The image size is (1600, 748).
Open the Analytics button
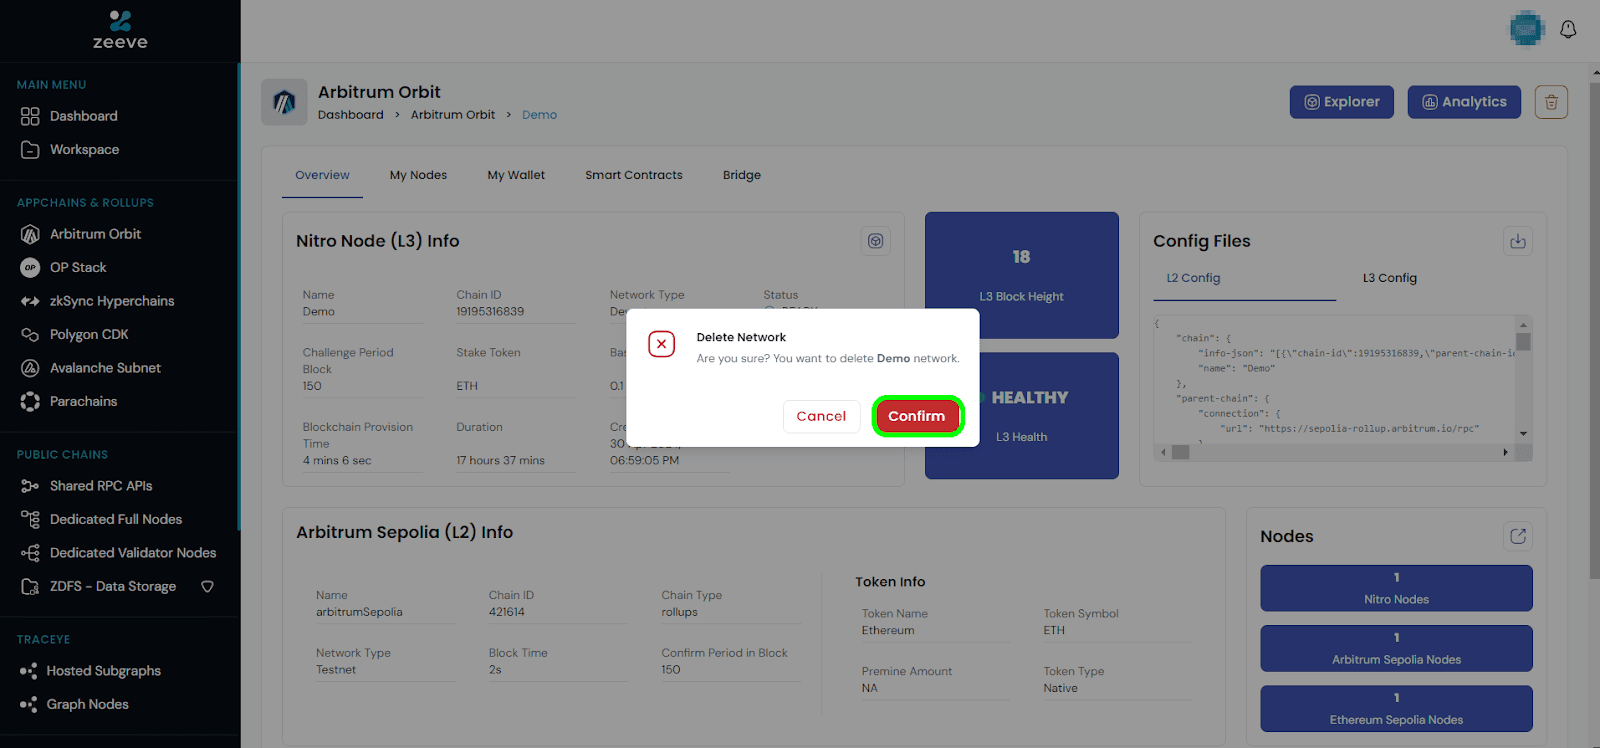click(1464, 102)
